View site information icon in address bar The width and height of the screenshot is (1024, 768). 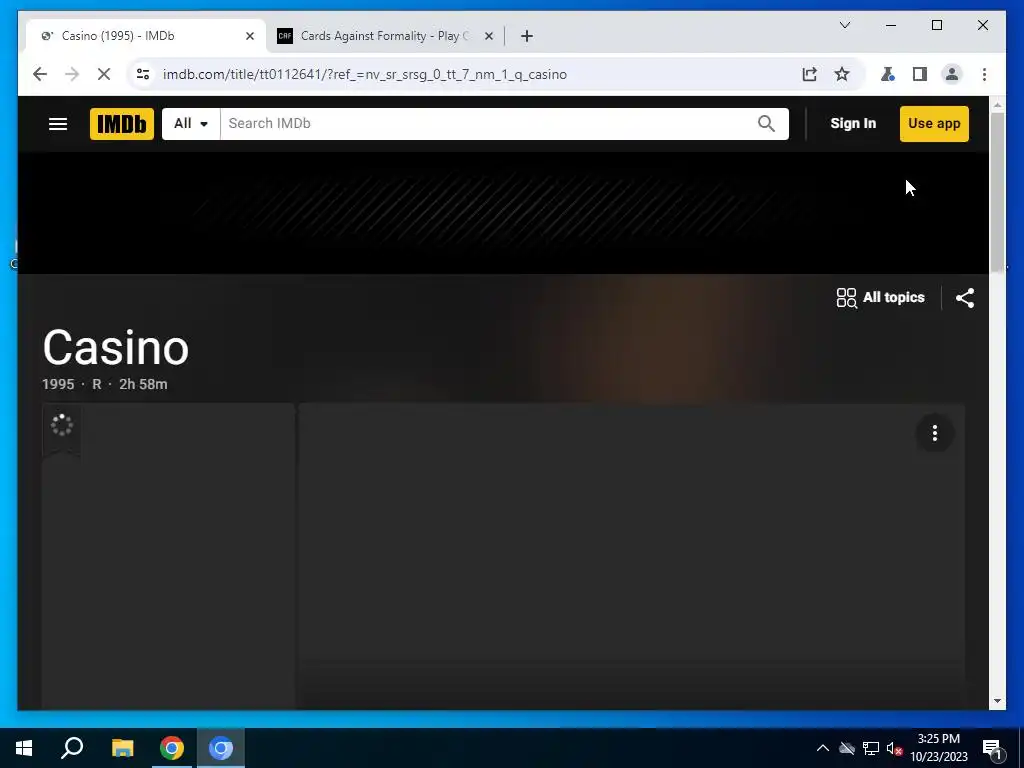point(143,74)
